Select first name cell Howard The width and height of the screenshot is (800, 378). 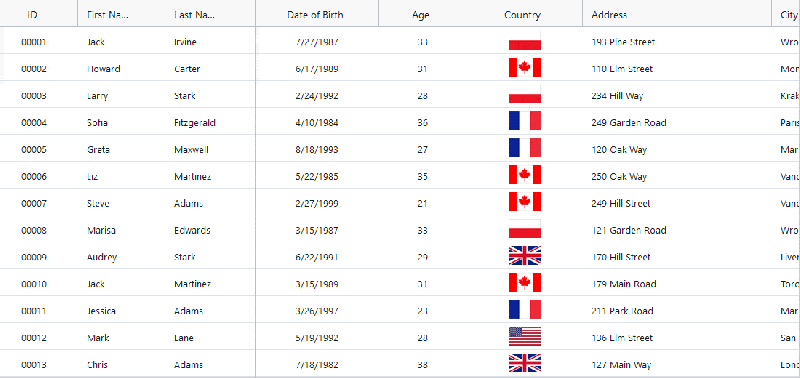tap(104, 69)
